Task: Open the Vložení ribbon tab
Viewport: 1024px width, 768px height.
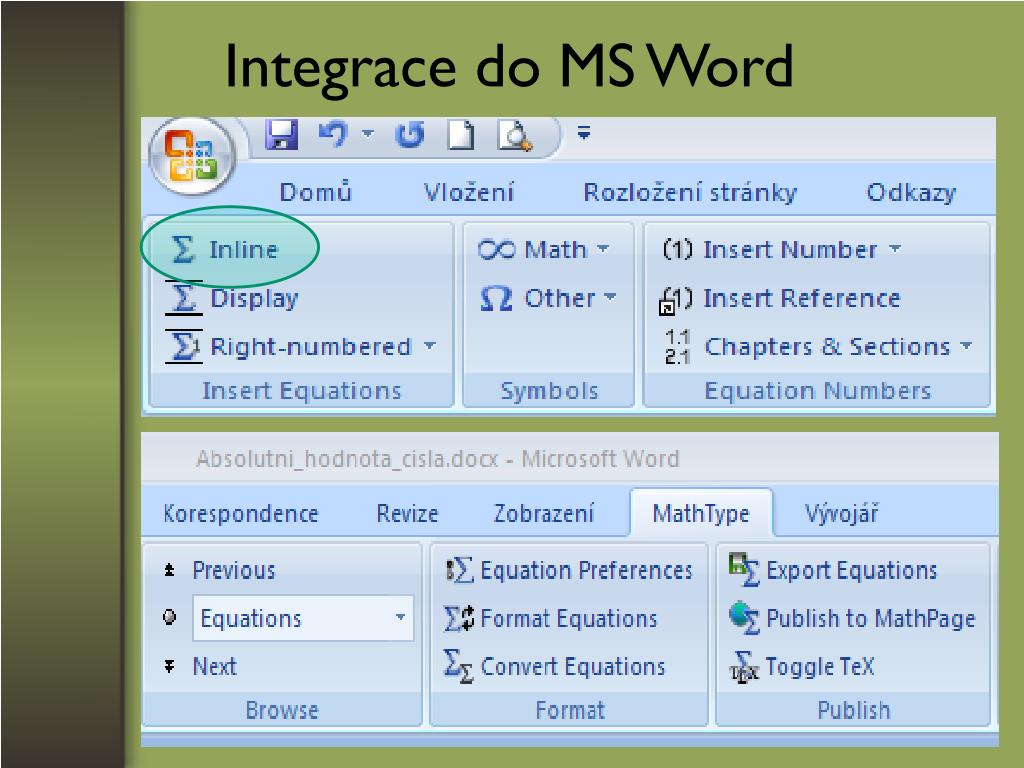Action: click(x=469, y=192)
